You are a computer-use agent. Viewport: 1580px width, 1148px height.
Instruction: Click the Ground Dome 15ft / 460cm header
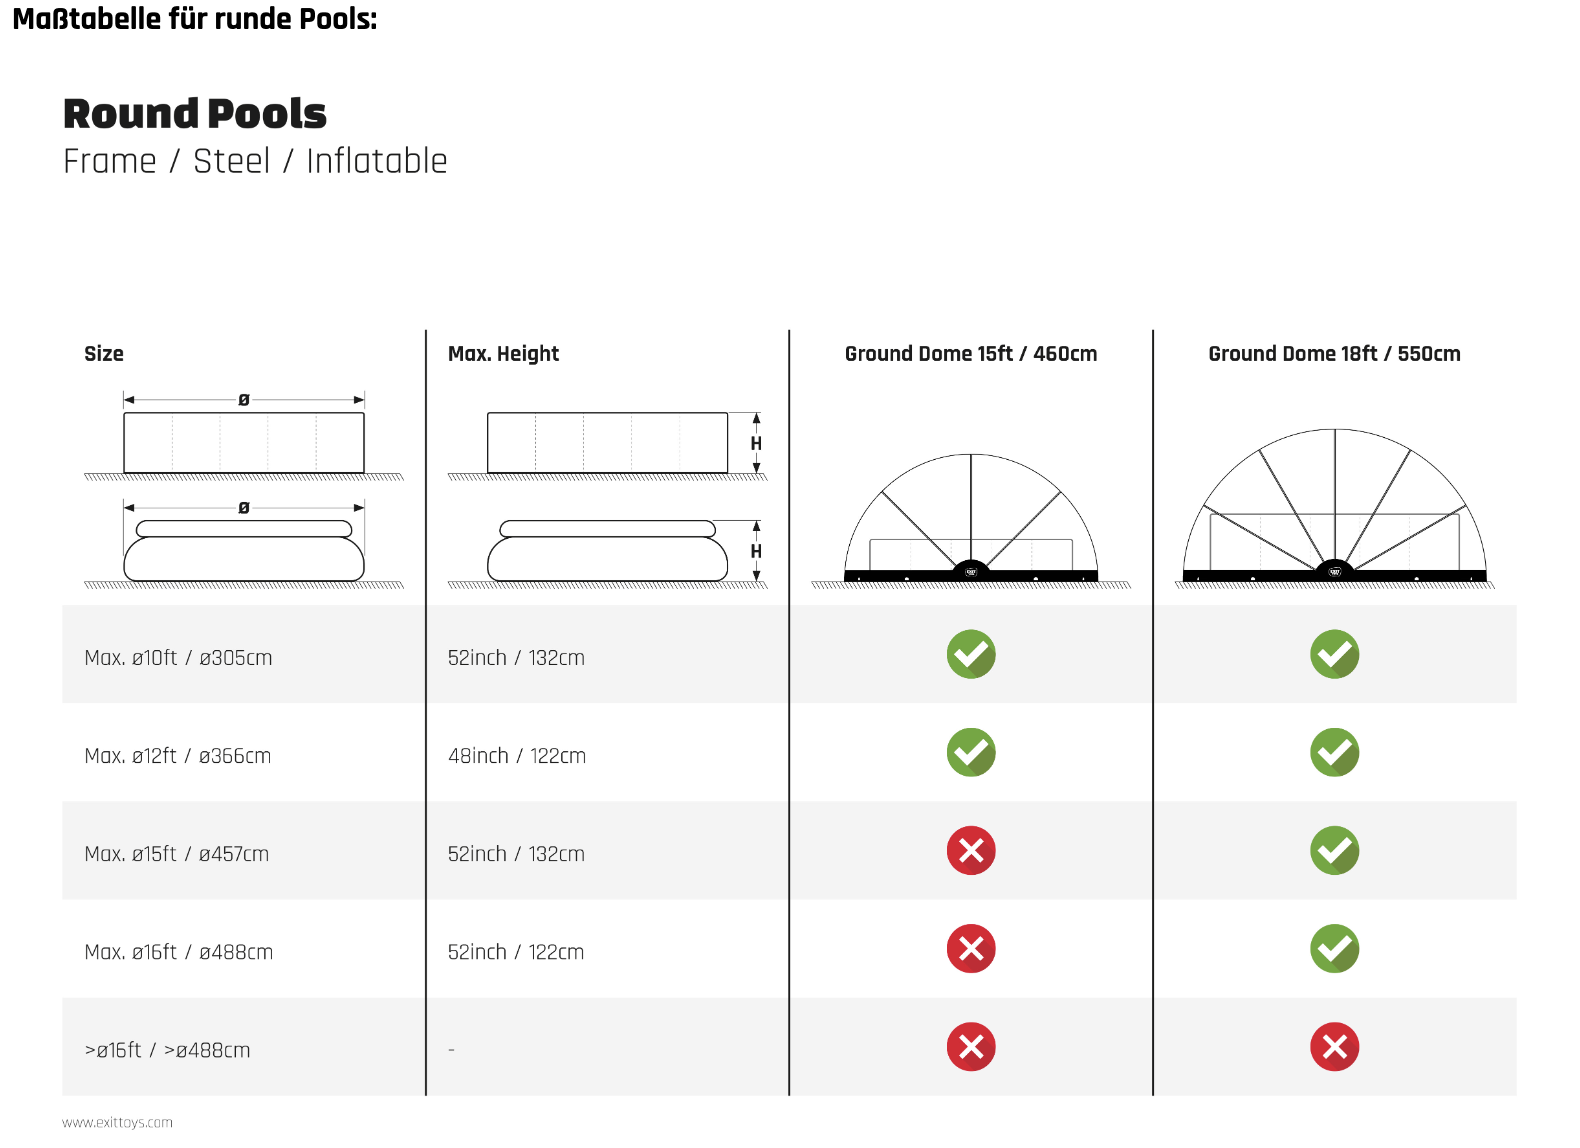pyautogui.click(x=971, y=354)
